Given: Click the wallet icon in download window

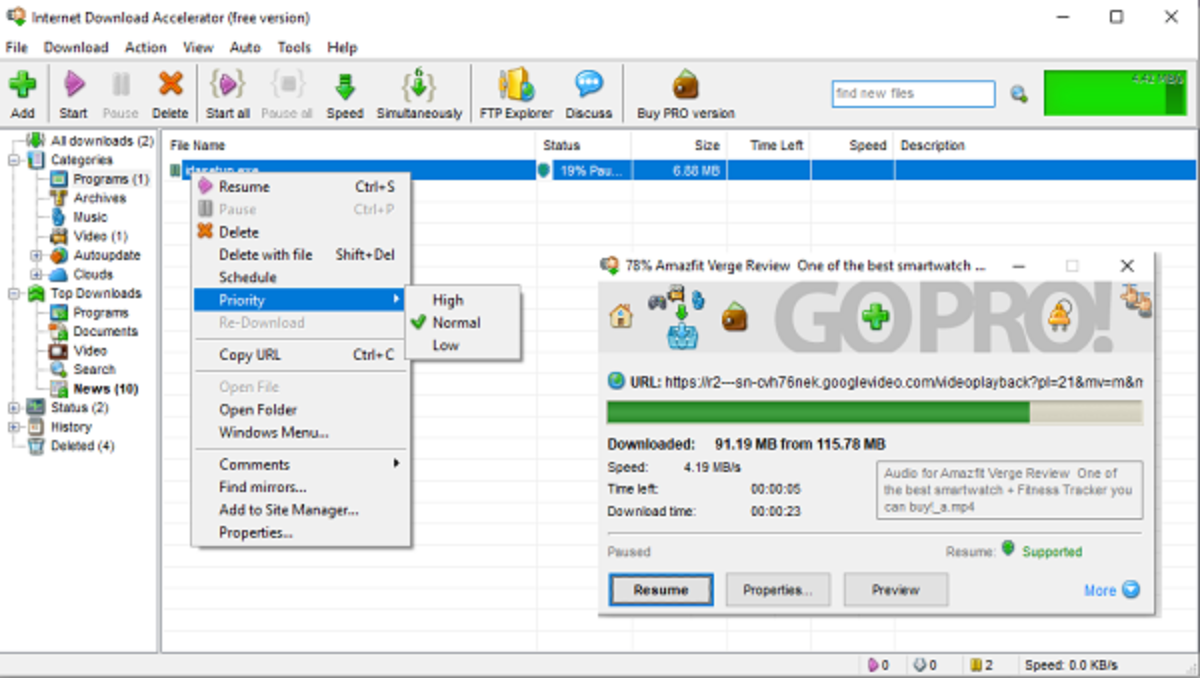Looking at the screenshot, I should coord(735,317).
